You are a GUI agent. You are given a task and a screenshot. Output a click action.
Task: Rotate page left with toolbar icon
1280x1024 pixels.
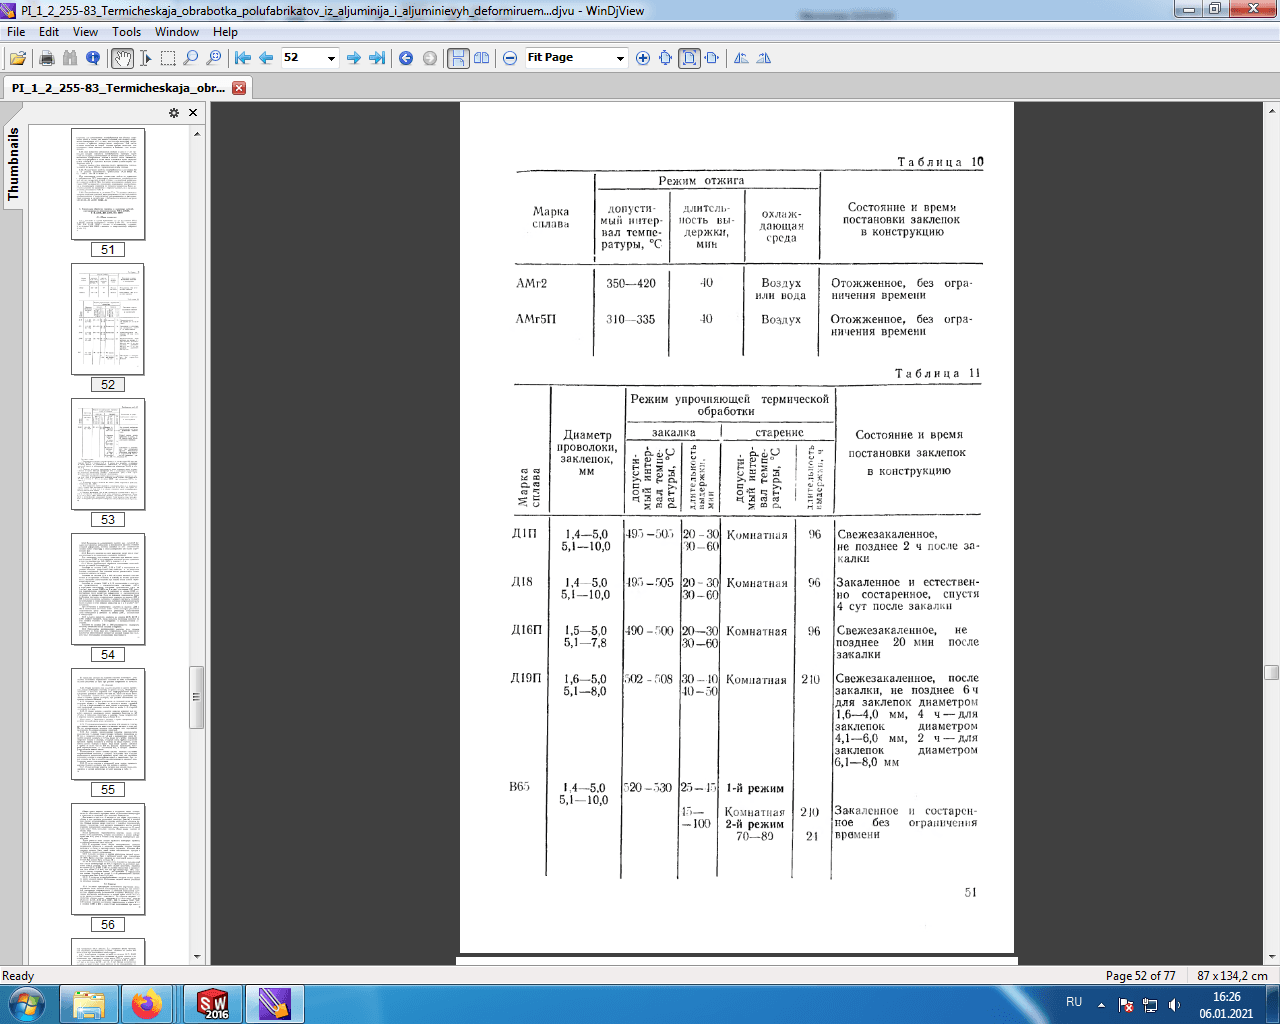coord(741,58)
